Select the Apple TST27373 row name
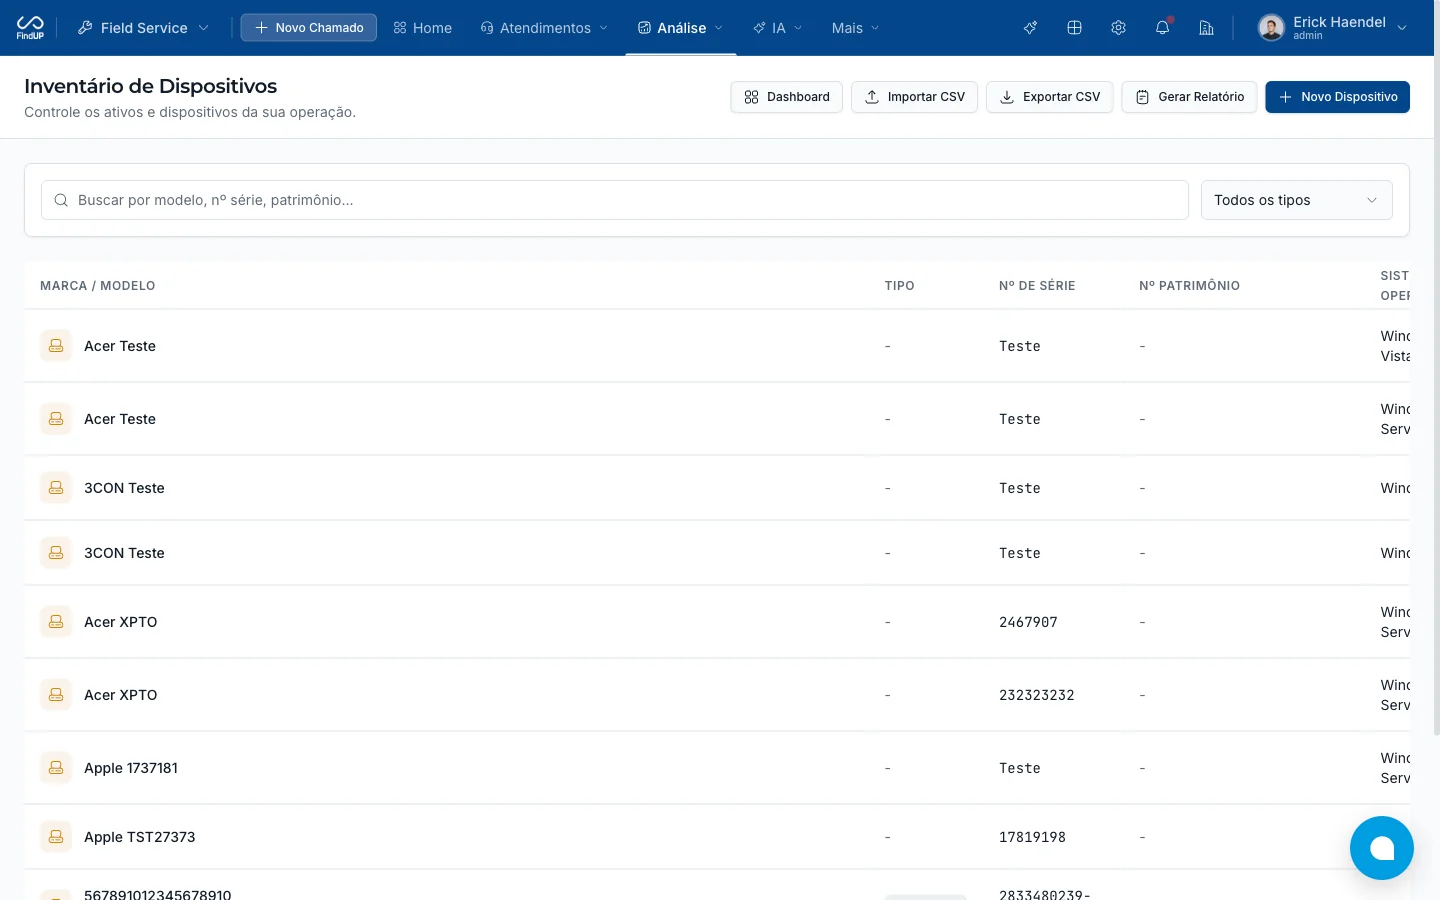 (140, 837)
